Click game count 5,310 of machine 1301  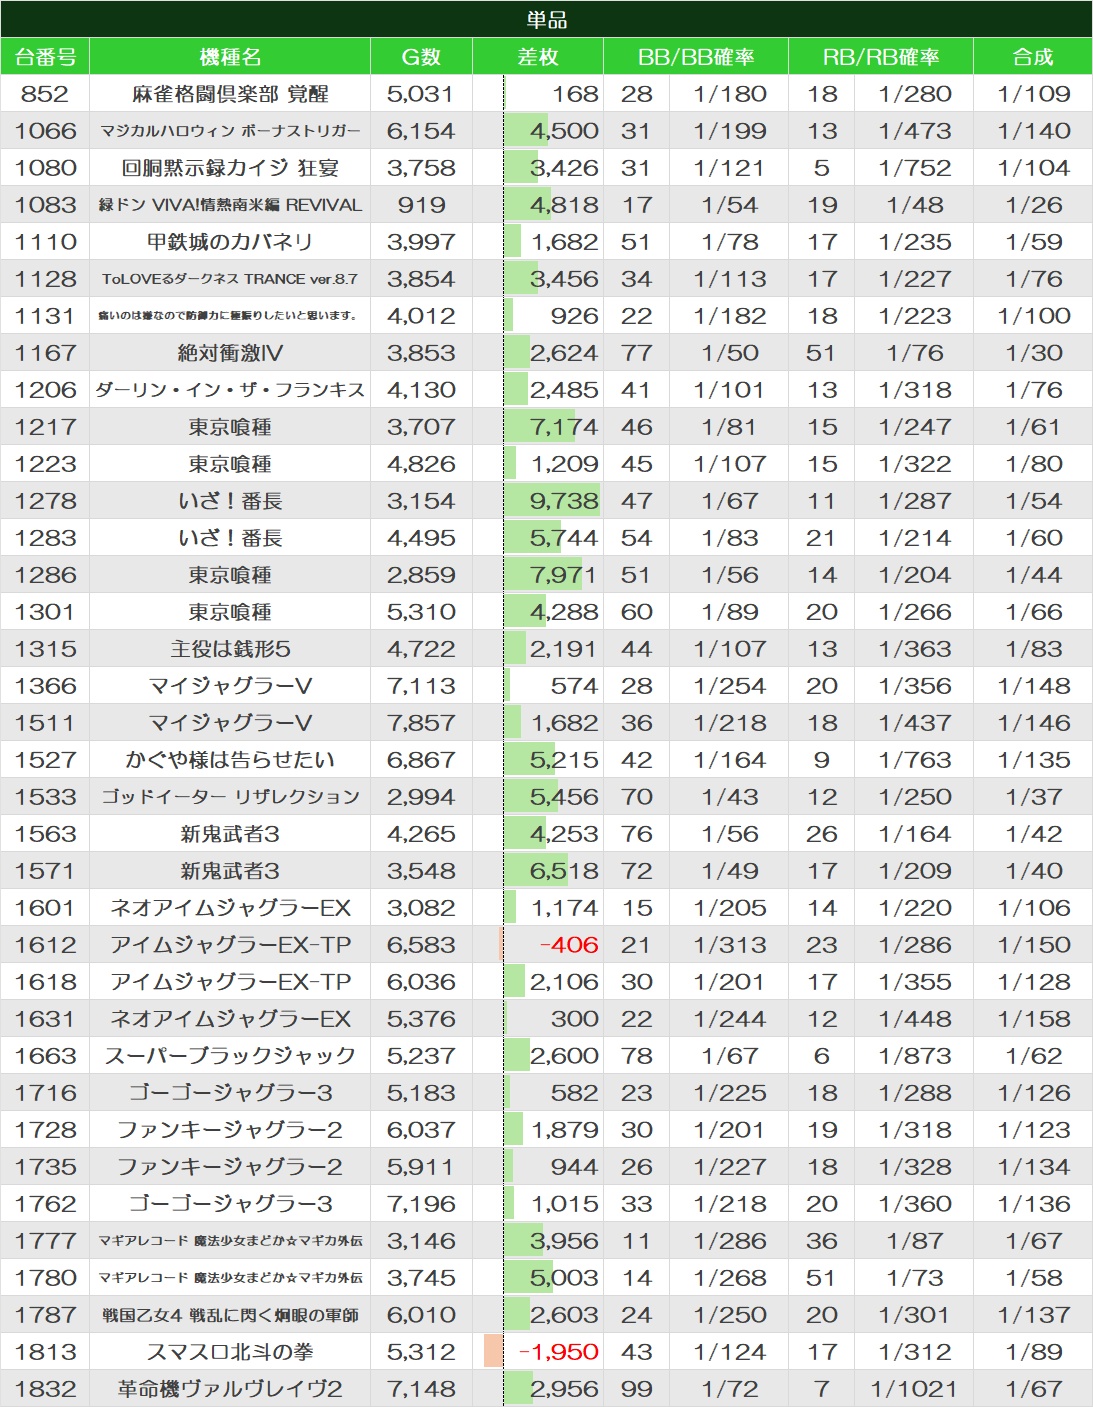421,612
